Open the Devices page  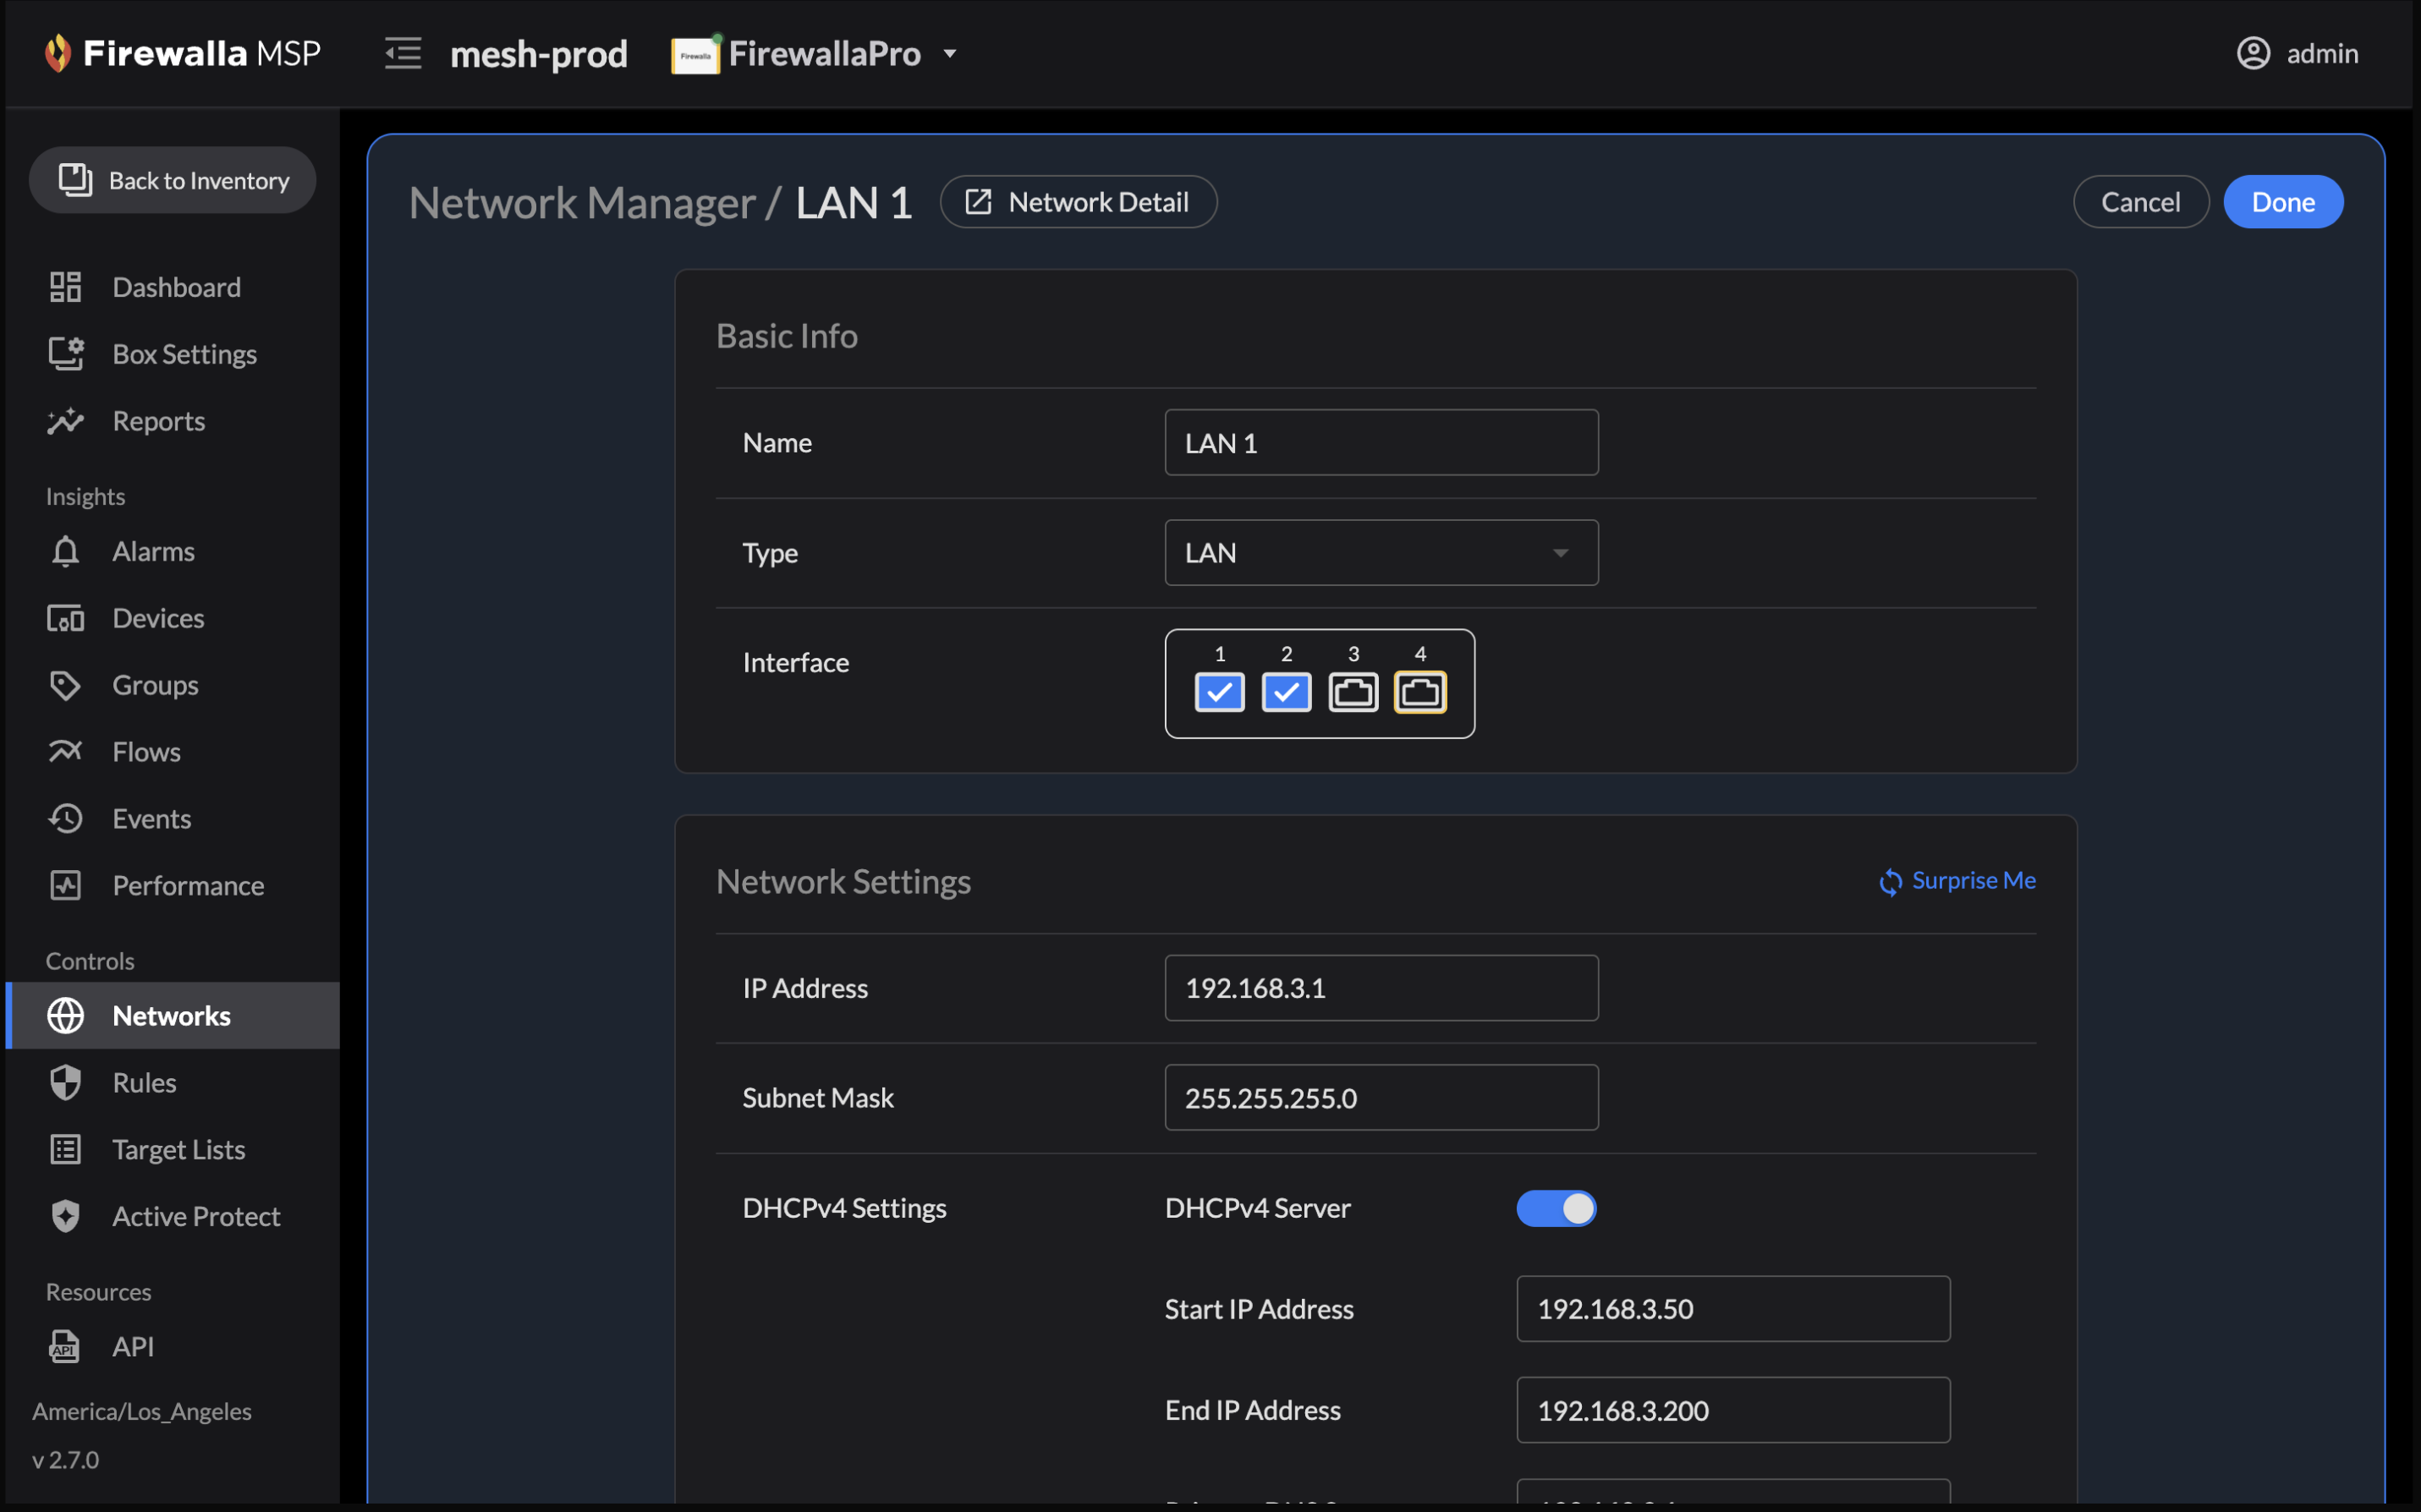[x=159, y=618]
